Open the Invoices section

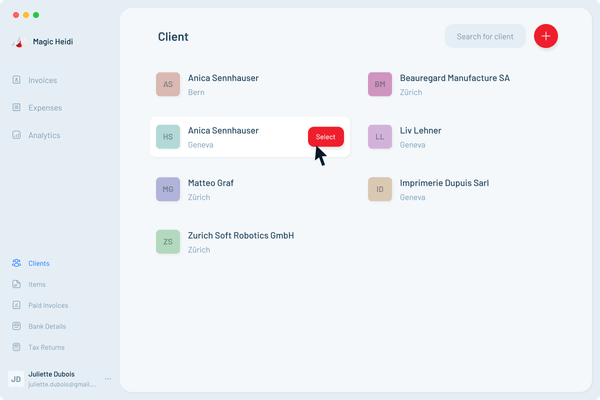pyautogui.click(x=42, y=80)
